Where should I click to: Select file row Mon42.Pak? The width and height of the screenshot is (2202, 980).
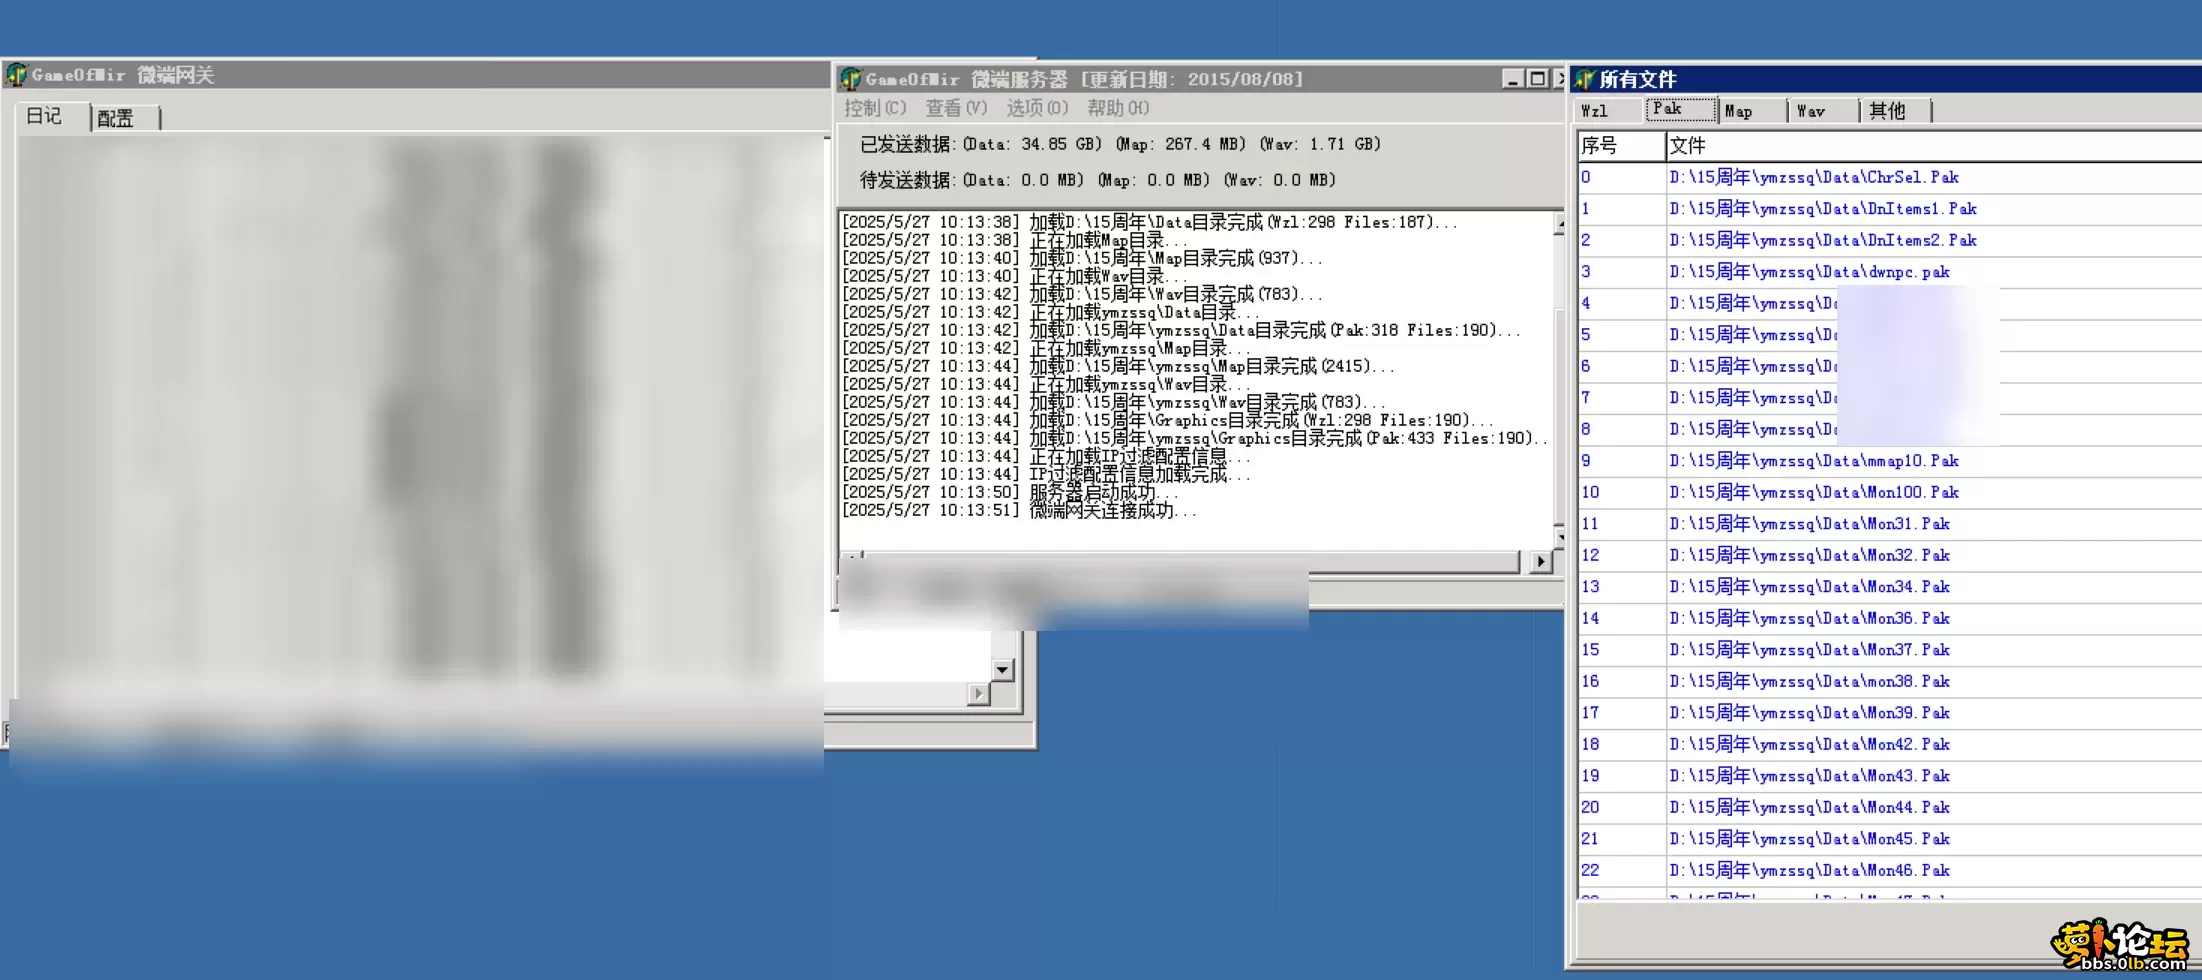coord(1890,744)
